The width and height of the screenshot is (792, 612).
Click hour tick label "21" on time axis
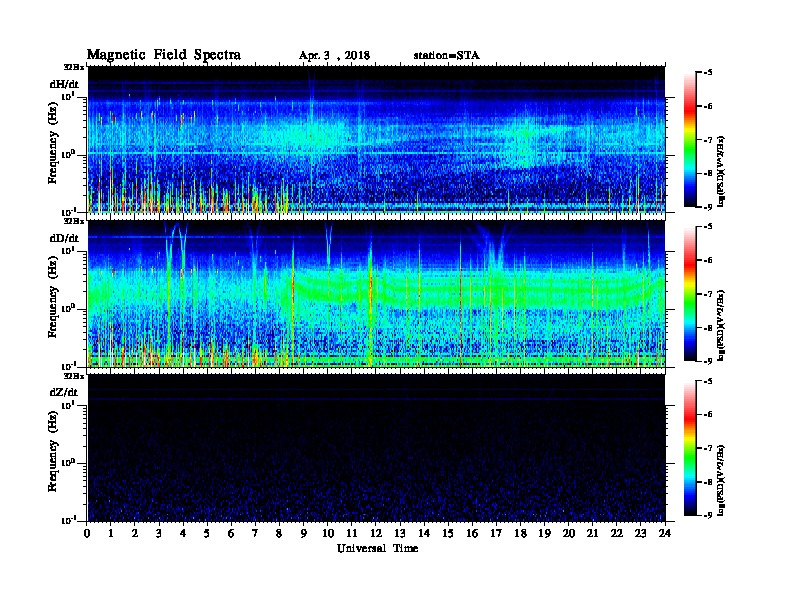[592, 534]
